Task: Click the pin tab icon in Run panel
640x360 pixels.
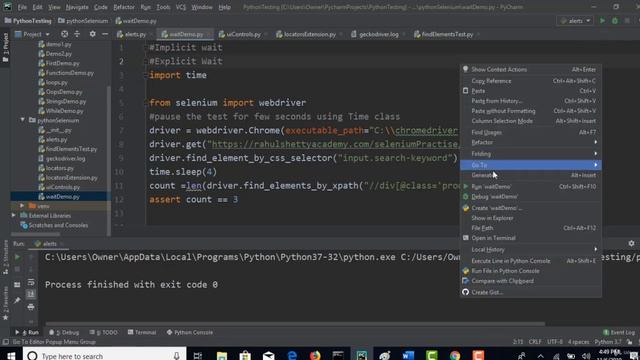Action: (x=17, y=300)
